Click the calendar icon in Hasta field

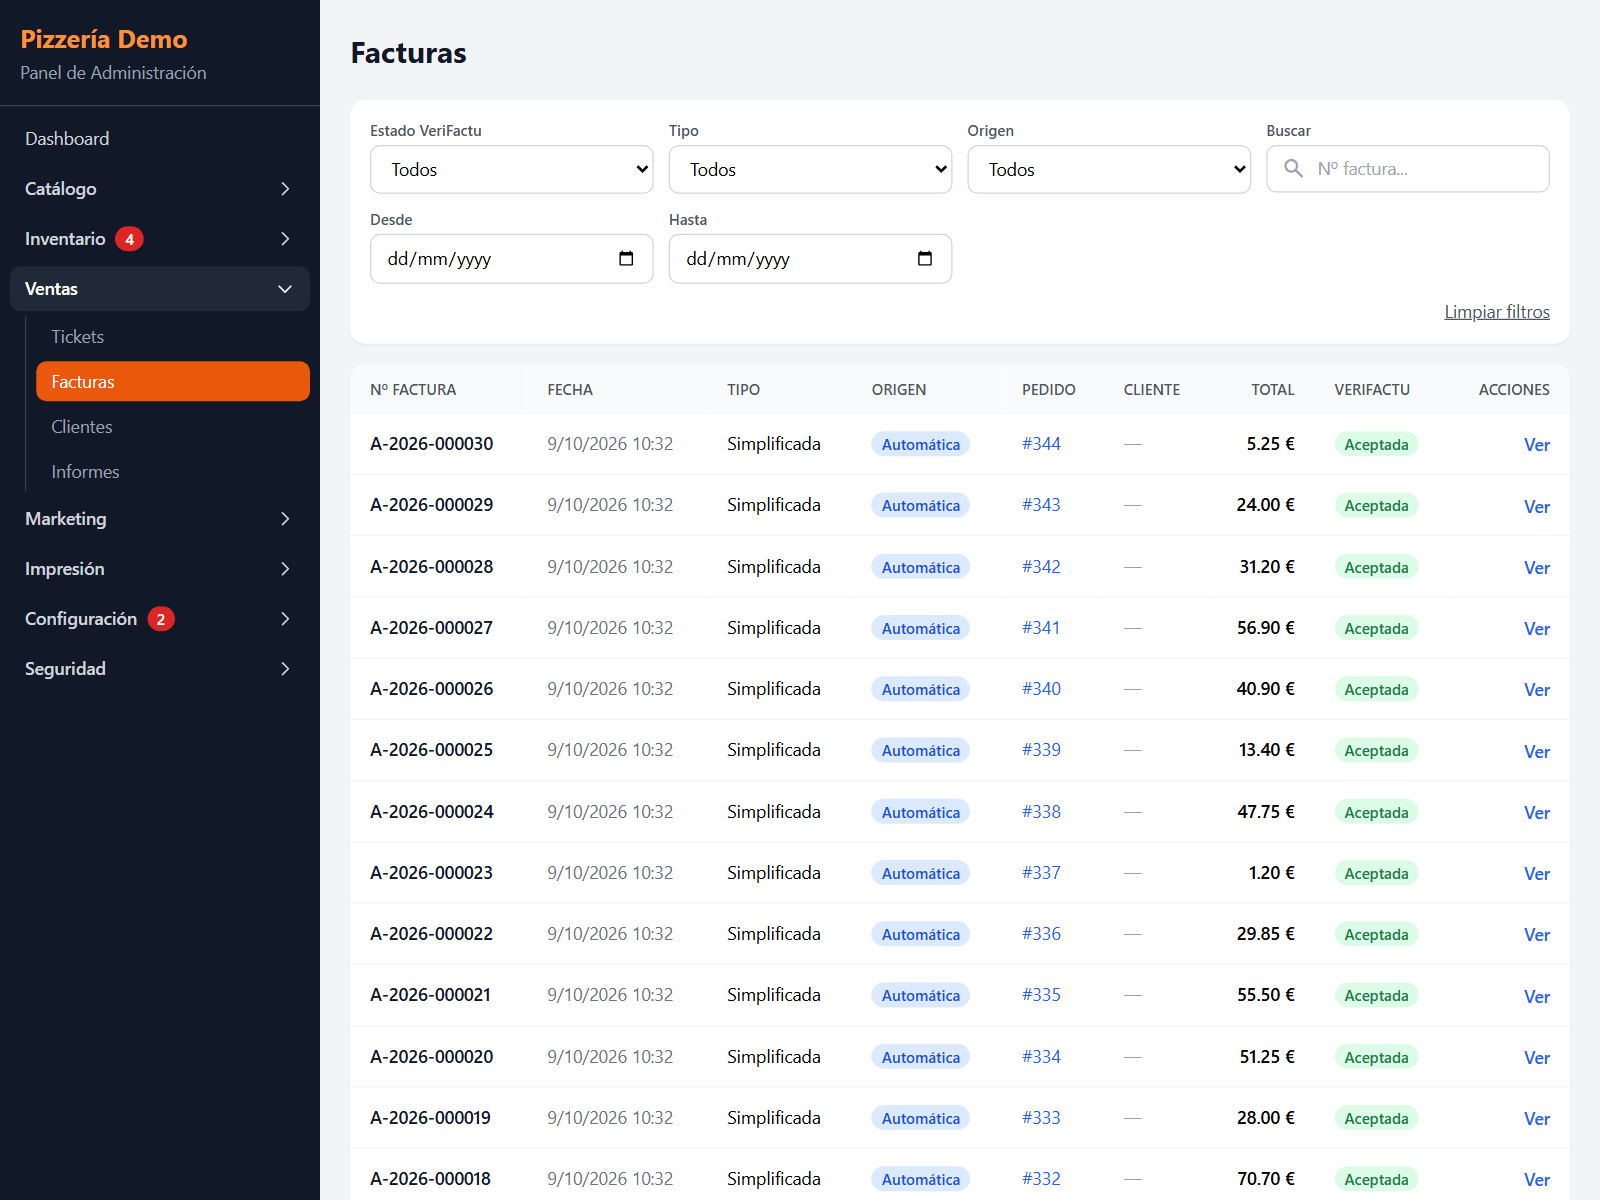point(925,259)
